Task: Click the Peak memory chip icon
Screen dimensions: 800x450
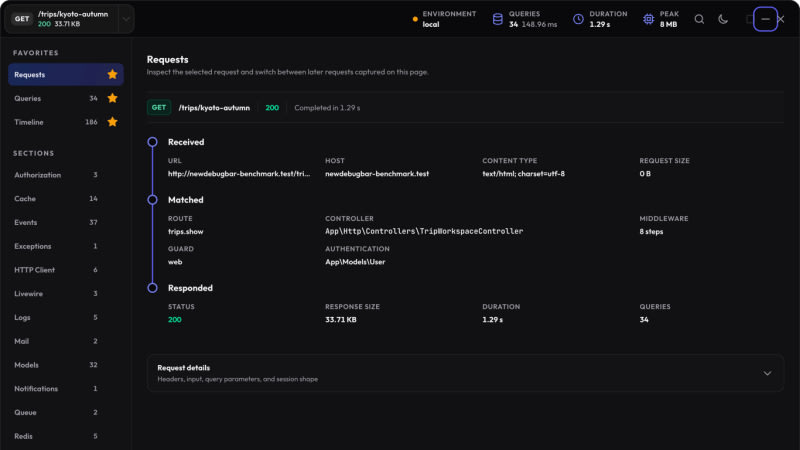Action: pos(648,19)
